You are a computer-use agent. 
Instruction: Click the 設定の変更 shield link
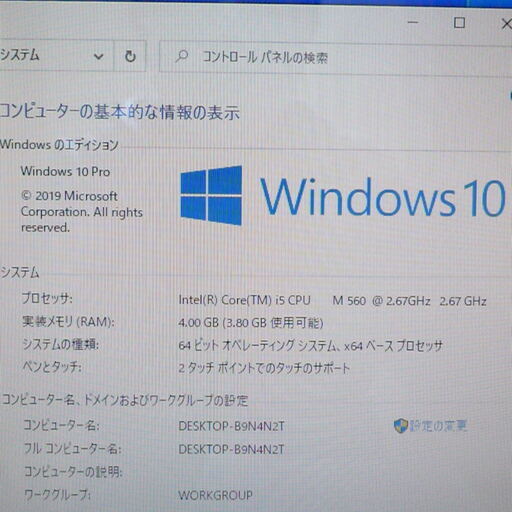[x=430, y=426]
